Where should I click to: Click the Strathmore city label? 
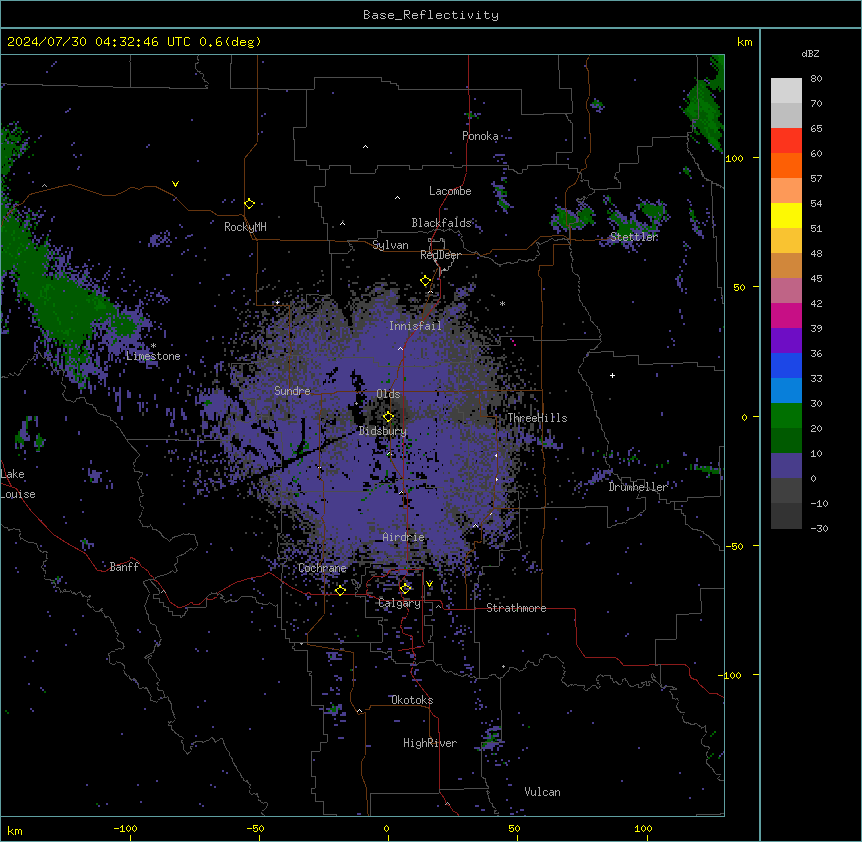coord(516,608)
